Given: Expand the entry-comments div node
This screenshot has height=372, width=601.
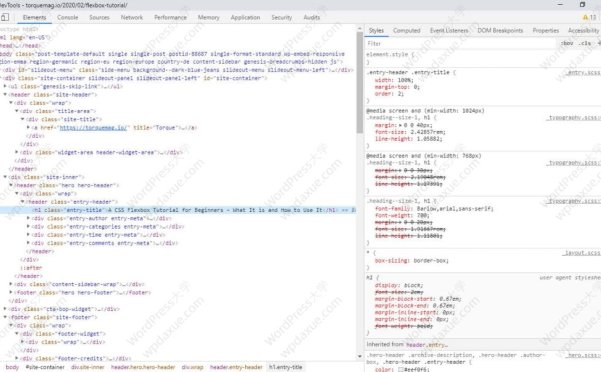Looking at the screenshot, I should [28, 243].
